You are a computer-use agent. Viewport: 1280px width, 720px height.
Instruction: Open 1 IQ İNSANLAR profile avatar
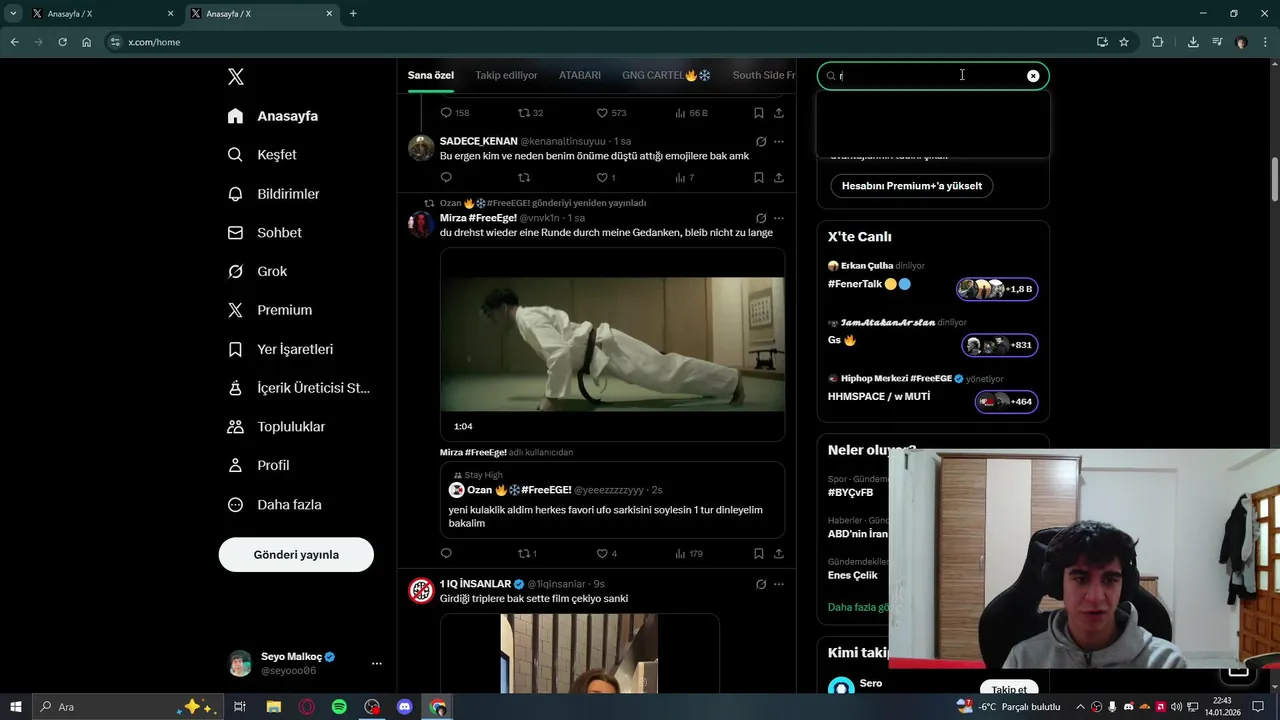tap(421, 590)
